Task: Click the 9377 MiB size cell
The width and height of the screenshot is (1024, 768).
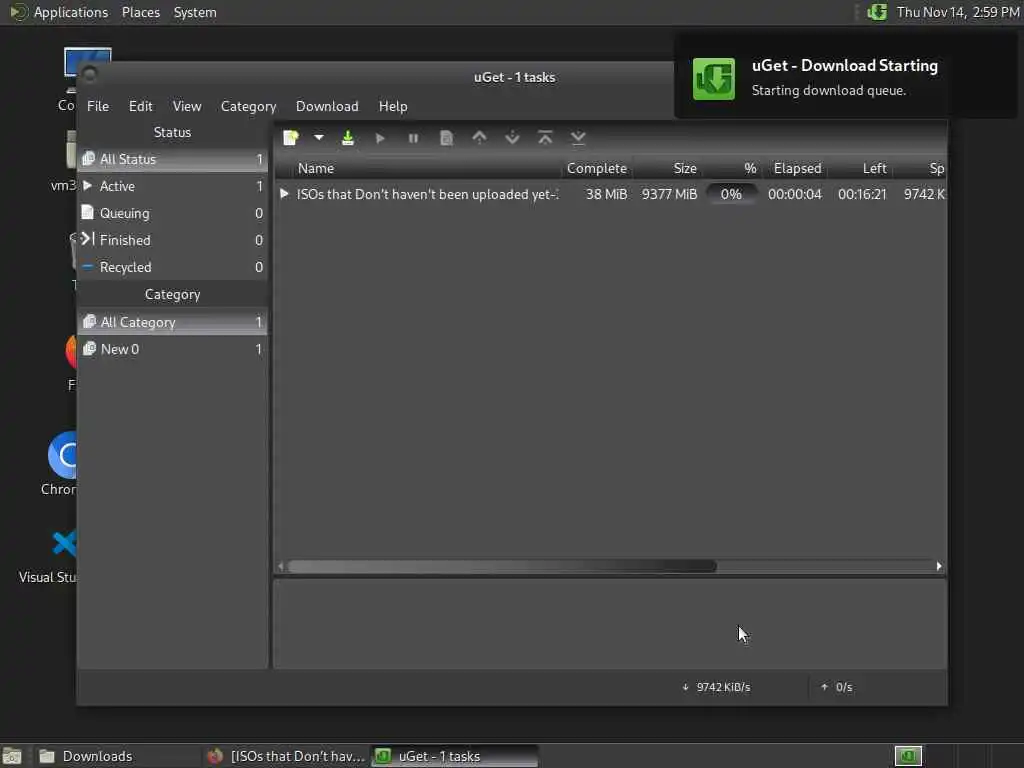Action: (x=669, y=195)
